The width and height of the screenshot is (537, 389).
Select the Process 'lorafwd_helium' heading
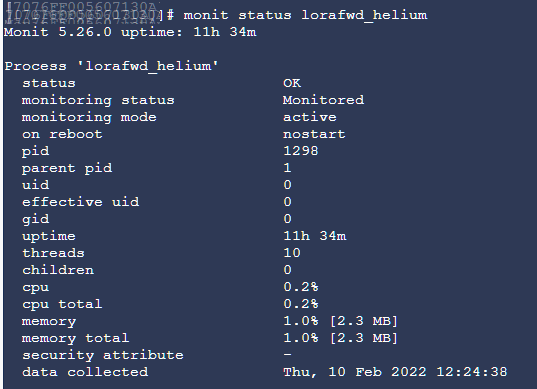(x=111, y=66)
